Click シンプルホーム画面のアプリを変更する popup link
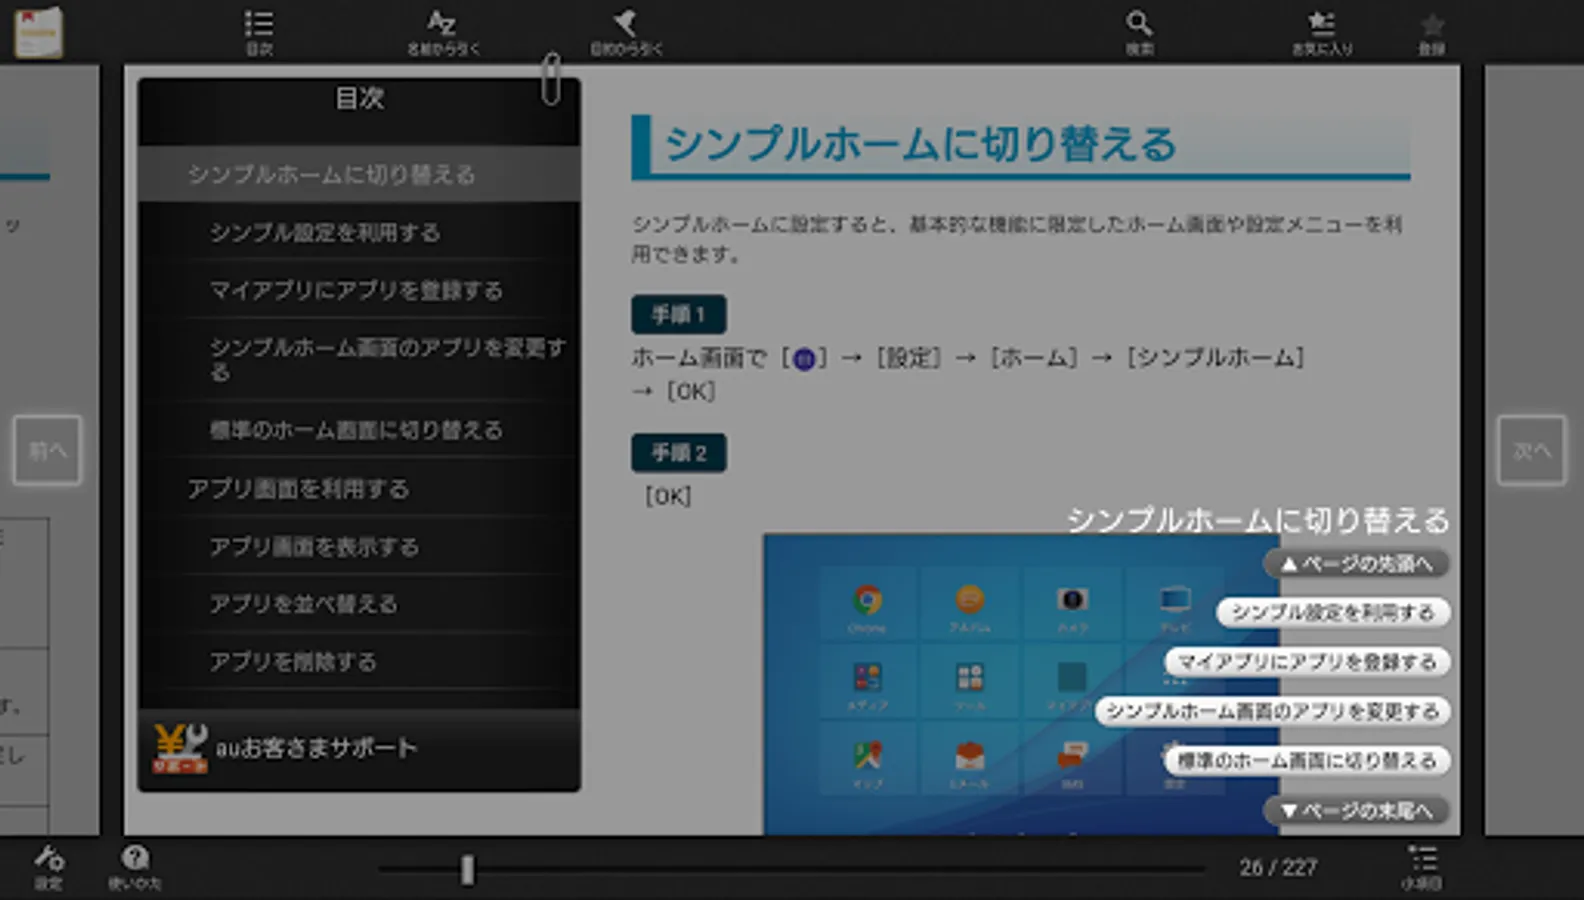Viewport: 1584px width, 900px height. (x=1273, y=711)
